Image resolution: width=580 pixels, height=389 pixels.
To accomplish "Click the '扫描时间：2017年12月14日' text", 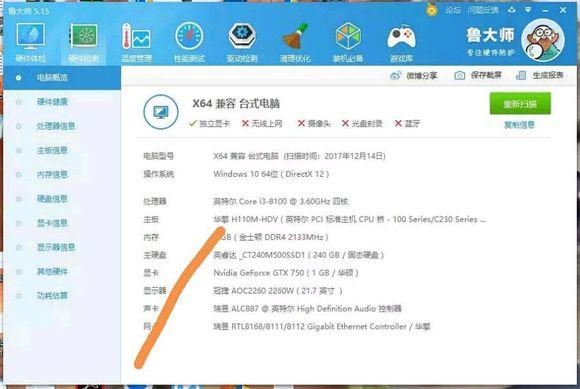I will [x=335, y=156].
